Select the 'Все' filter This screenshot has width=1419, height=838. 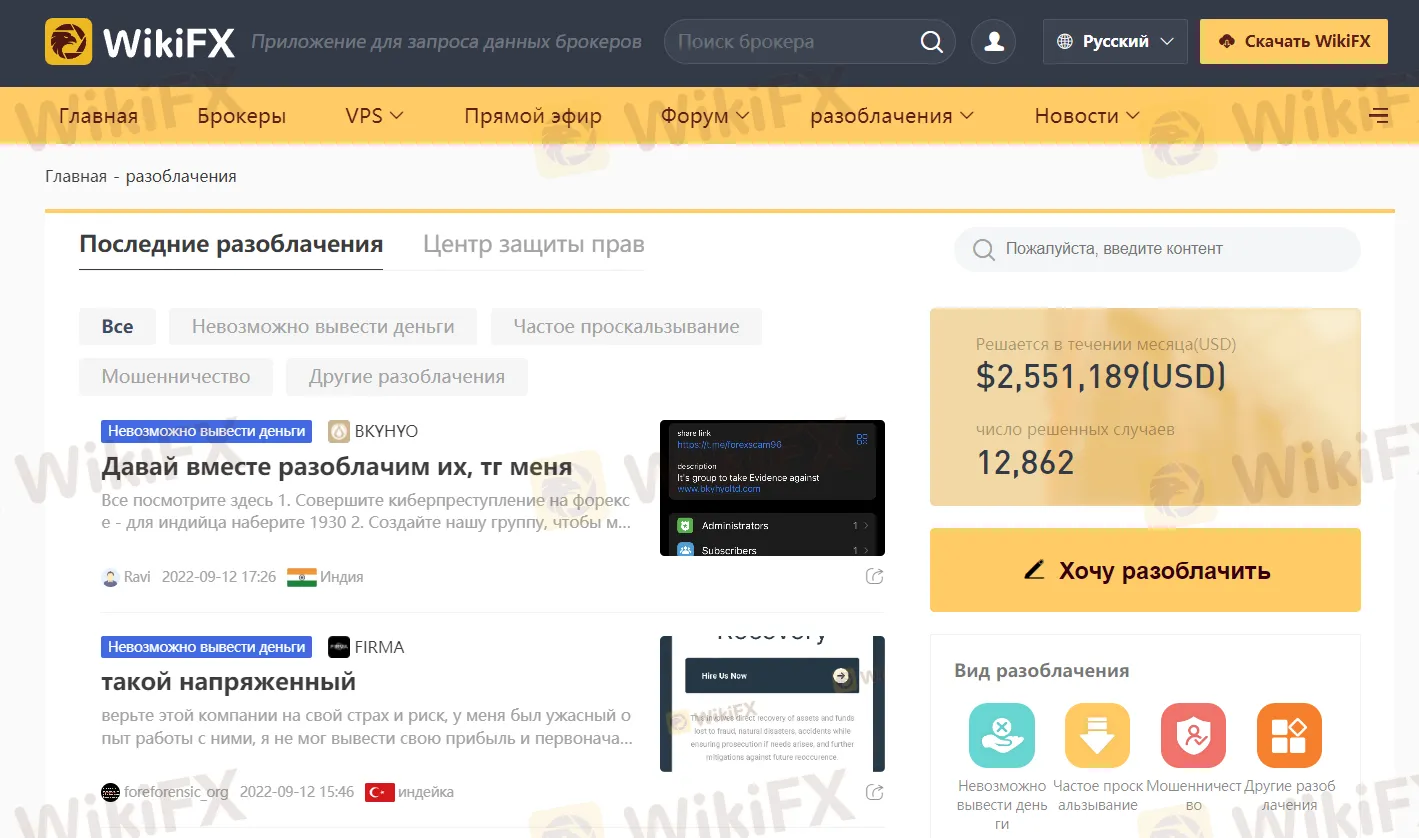pos(117,327)
